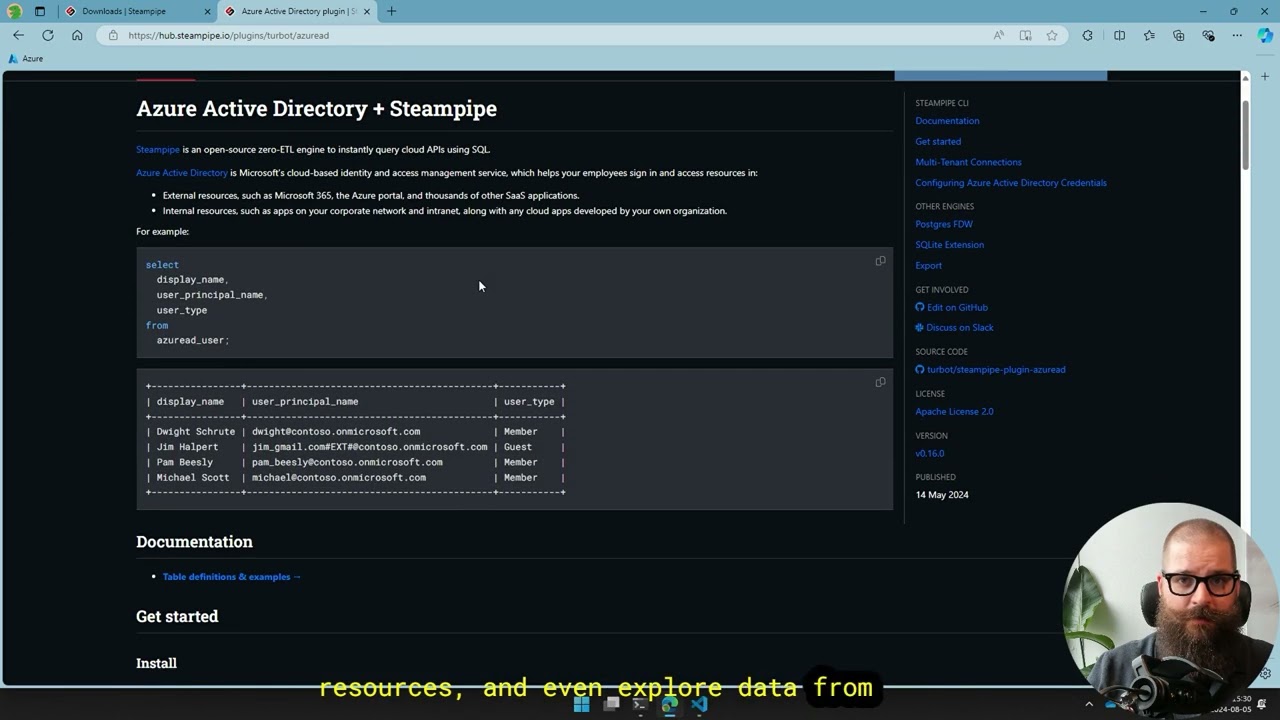
Task: Refresh the current page
Action: [47, 35]
